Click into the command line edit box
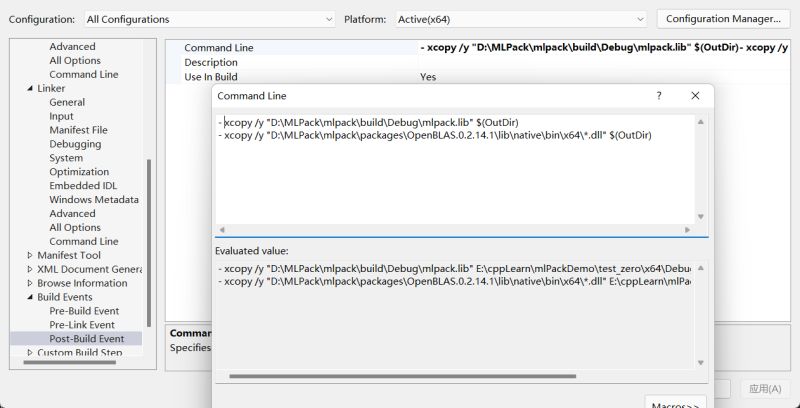Image resolution: width=800 pixels, height=408 pixels. pos(455,169)
